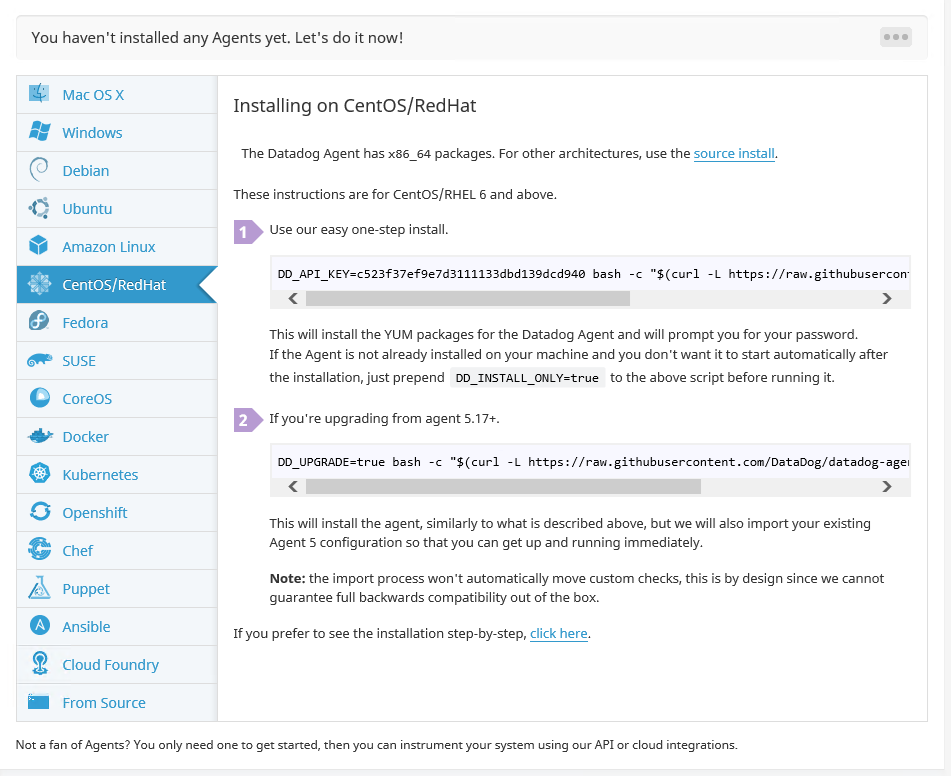Select Ansible instructions
The height and width of the screenshot is (776, 951).
[x=117, y=627]
